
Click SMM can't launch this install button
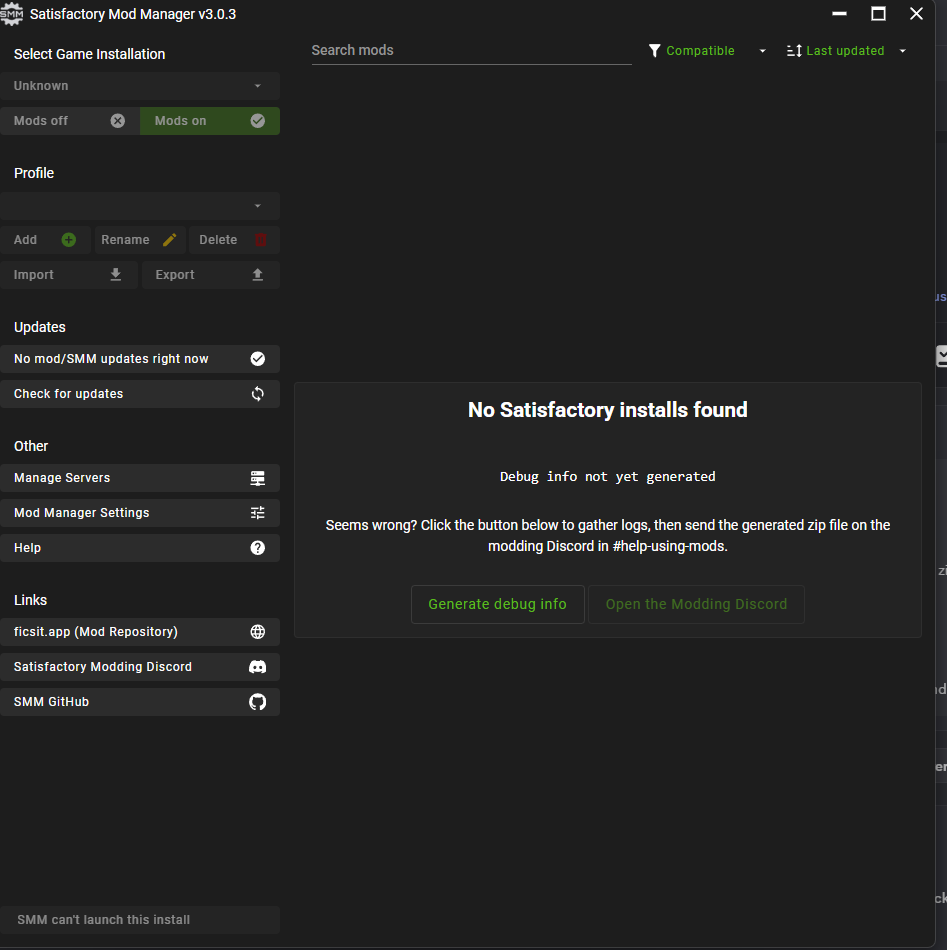[x=140, y=920]
